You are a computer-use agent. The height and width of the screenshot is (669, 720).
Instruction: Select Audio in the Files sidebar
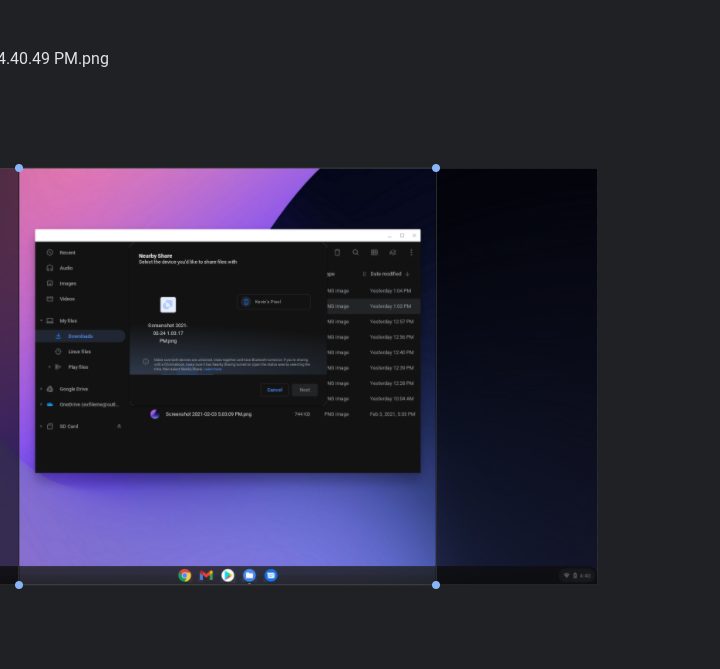pyautogui.click(x=66, y=268)
